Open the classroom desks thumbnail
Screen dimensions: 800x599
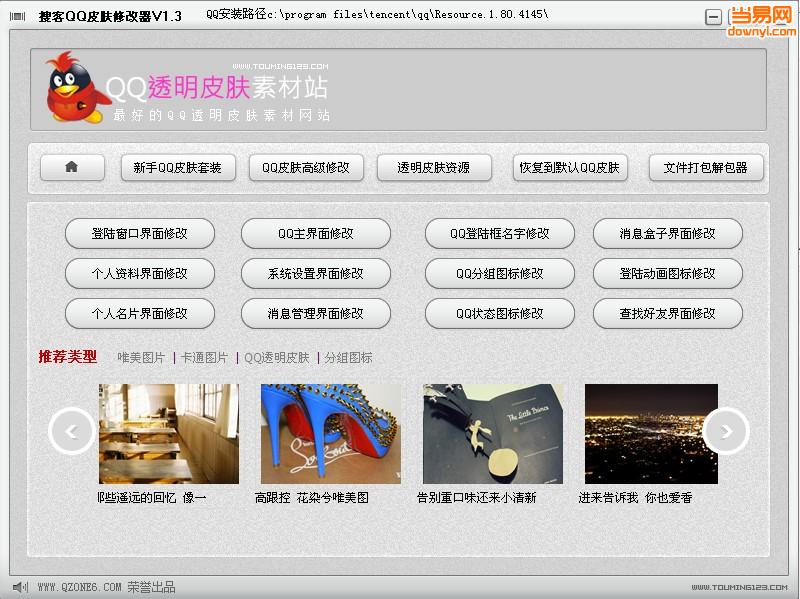click(169, 434)
